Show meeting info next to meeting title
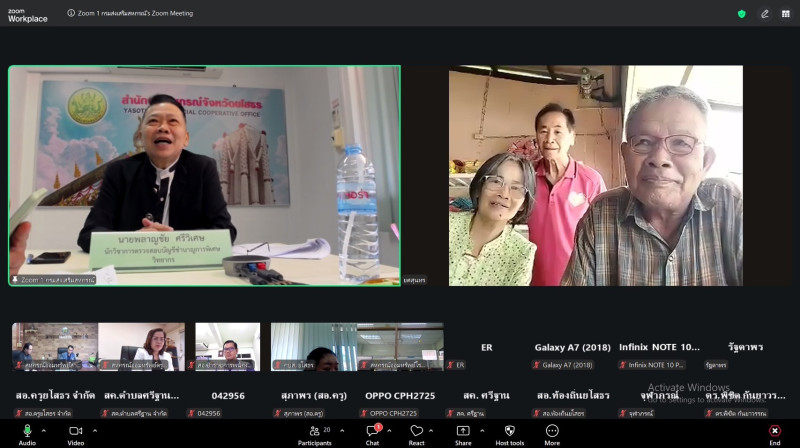Viewport: 800px width, 448px height. coord(71,13)
